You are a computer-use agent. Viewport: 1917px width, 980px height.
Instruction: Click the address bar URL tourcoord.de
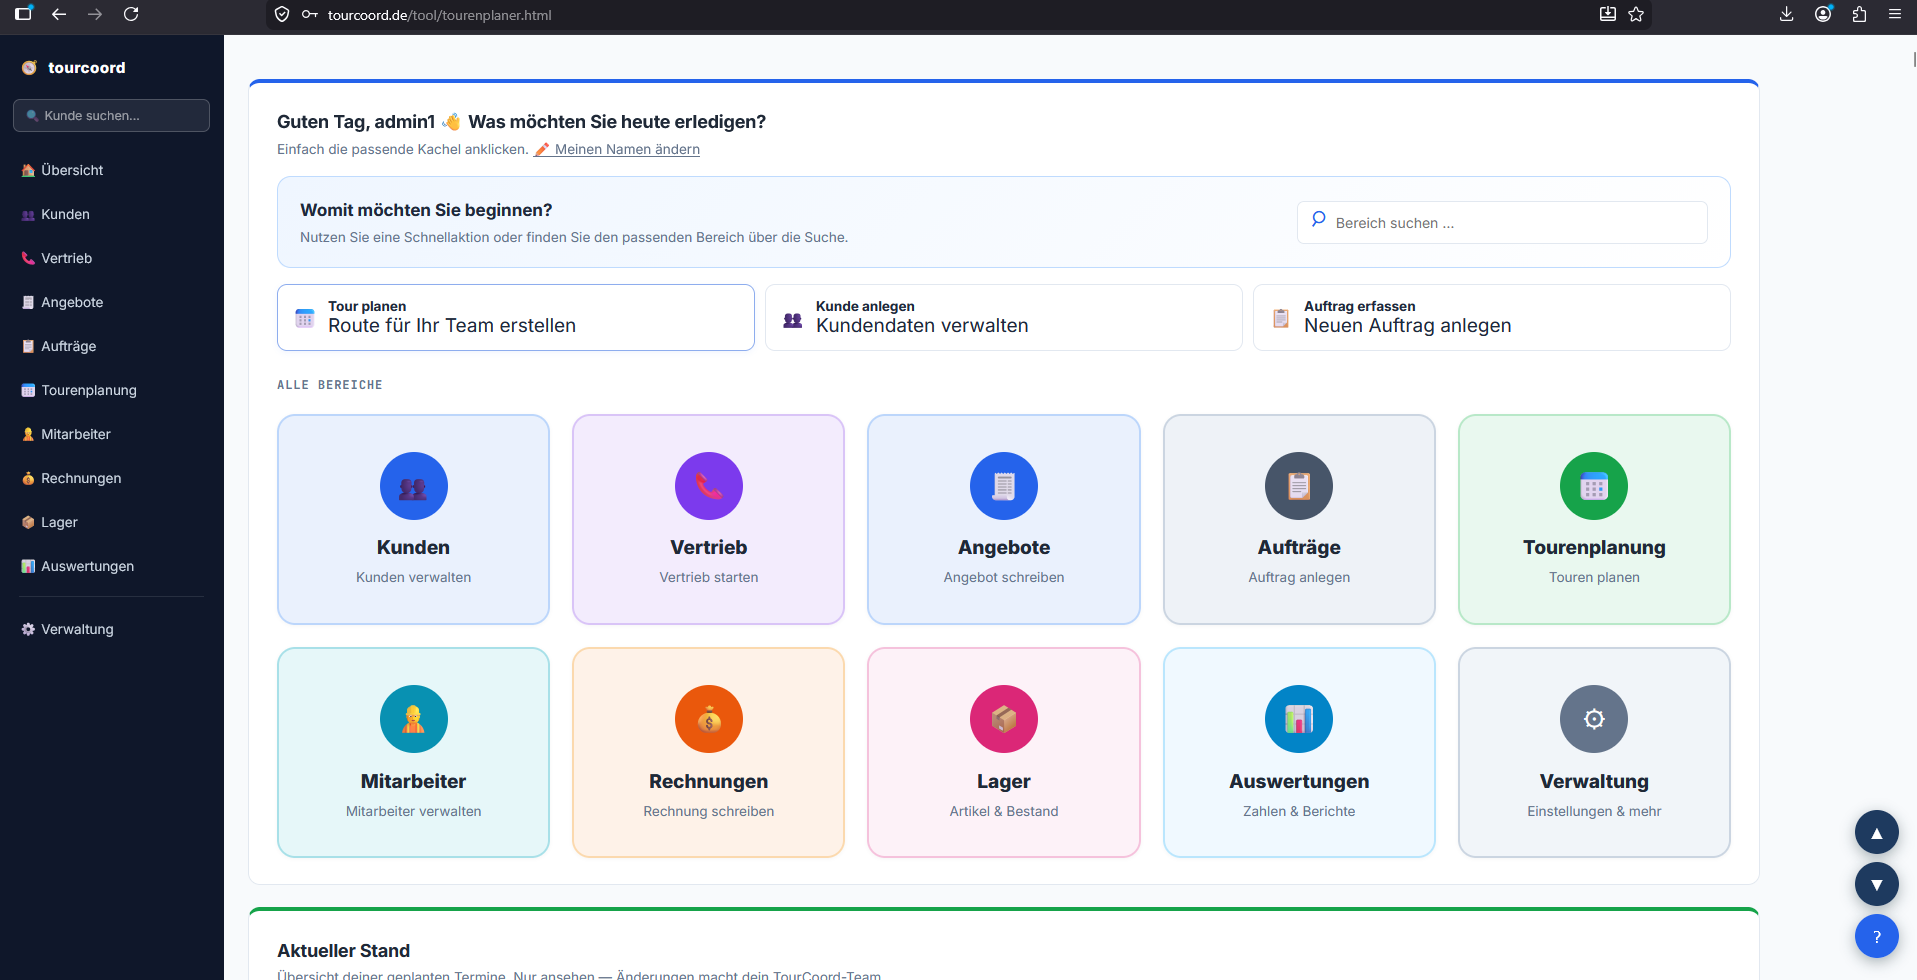pyautogui.click(x=439, y=15)
